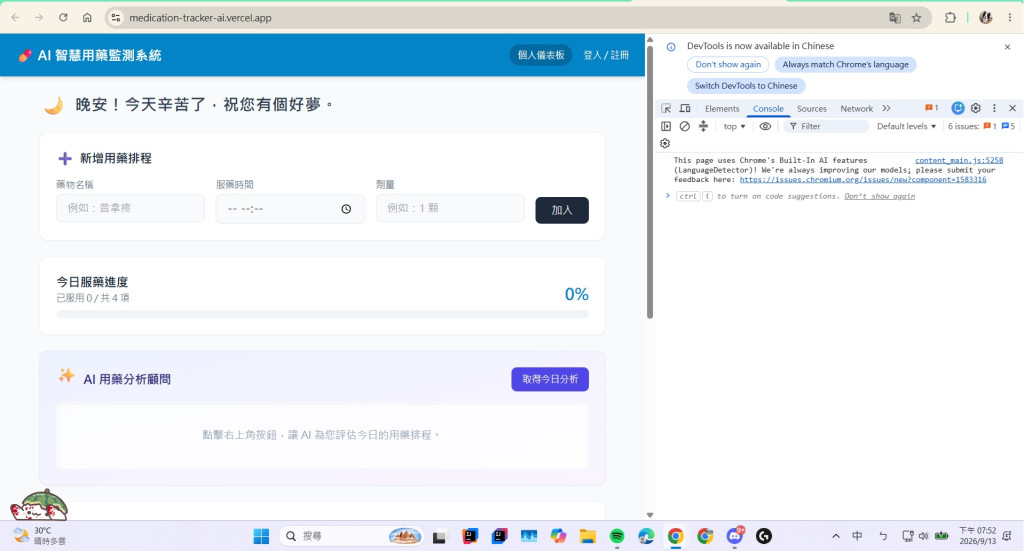Focus the 劑量 dosage input field
Image resolution: width=1024 pixels, height=551 pixels.
click(450, 208)
